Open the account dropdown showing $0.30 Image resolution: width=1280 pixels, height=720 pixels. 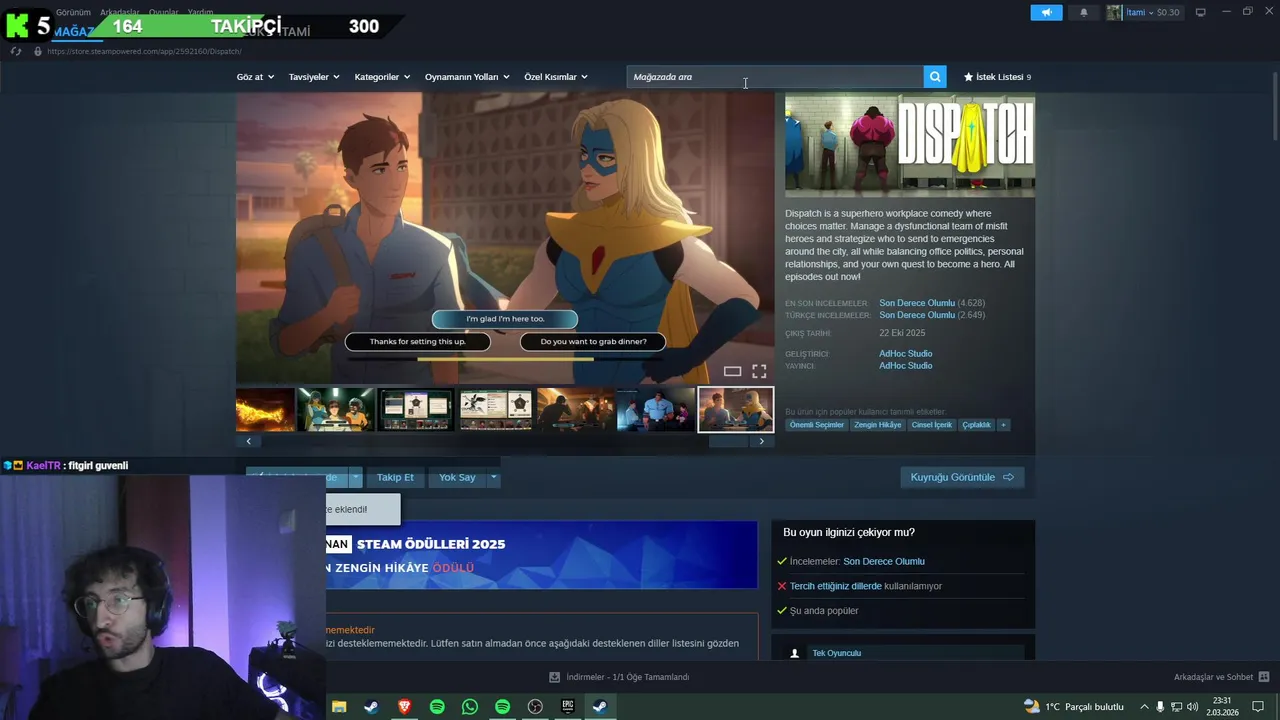[1153, 13]
